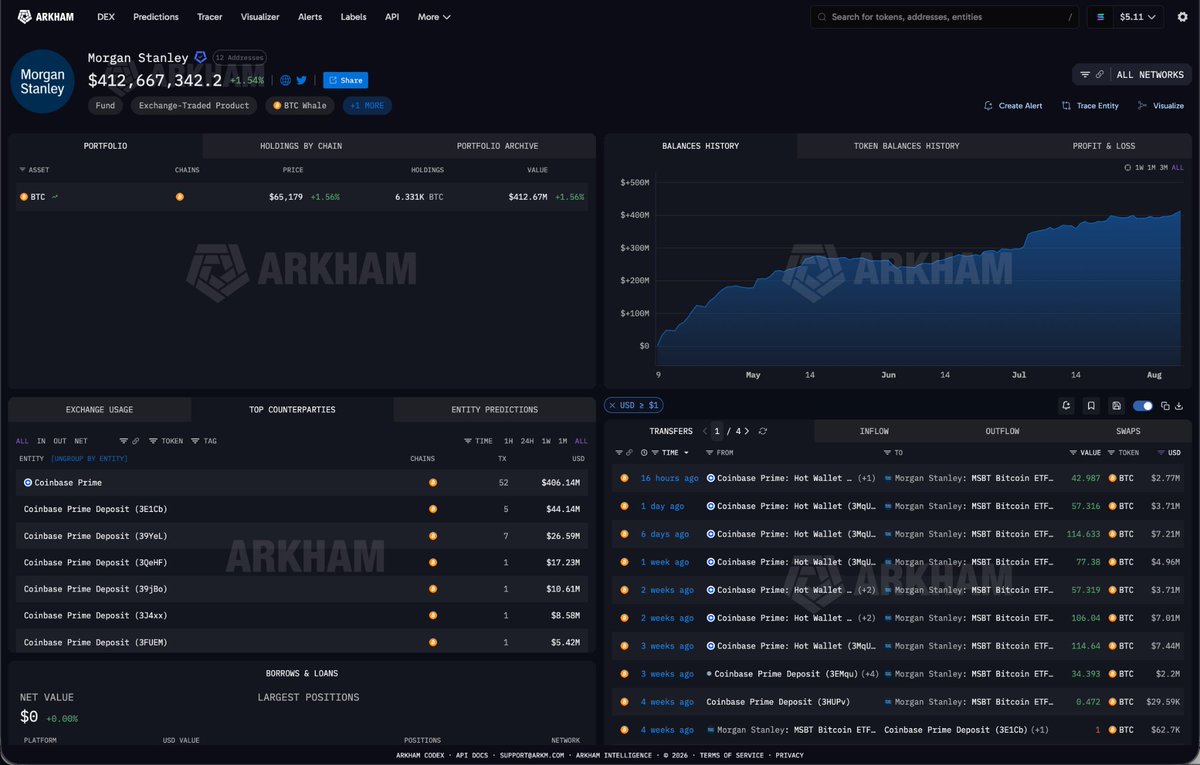
Task: Expand the +1 MORE tags chip
Action: click(x=367, y=105)
